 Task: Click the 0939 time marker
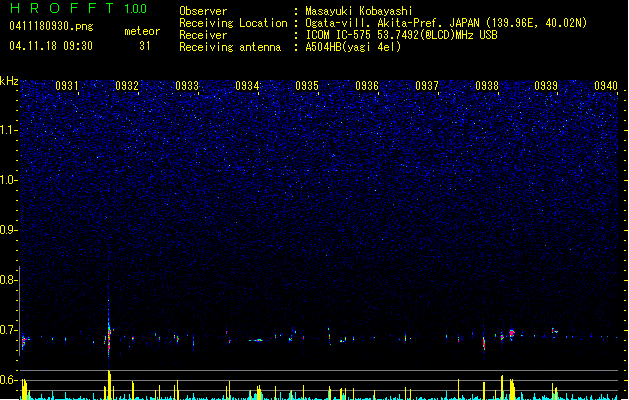[x=546, y=85]
